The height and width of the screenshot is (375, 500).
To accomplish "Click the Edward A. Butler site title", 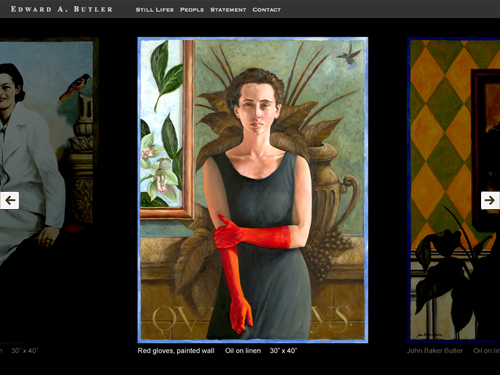I will point(62,9).
